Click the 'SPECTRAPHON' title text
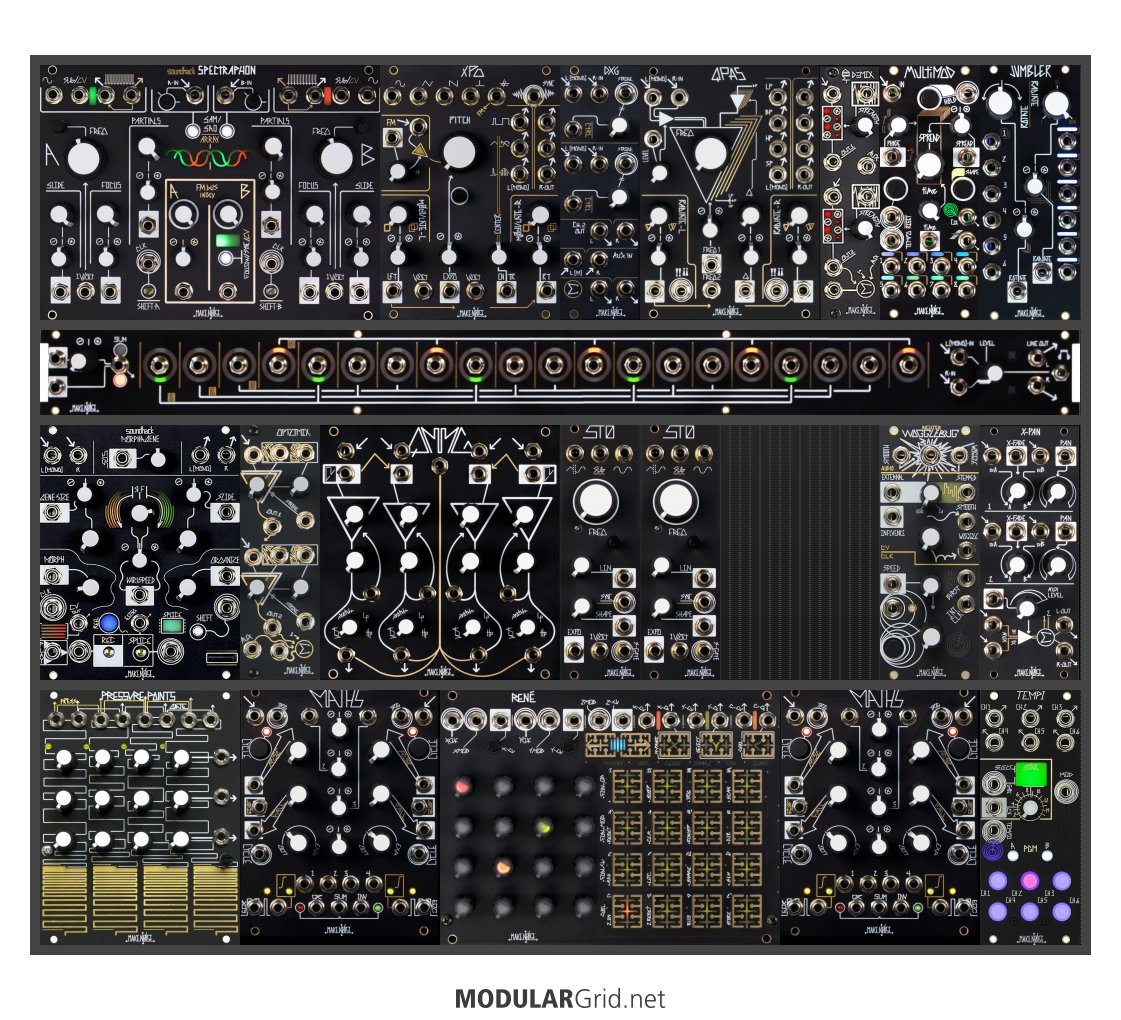1121x1020 pixels. 226,71
